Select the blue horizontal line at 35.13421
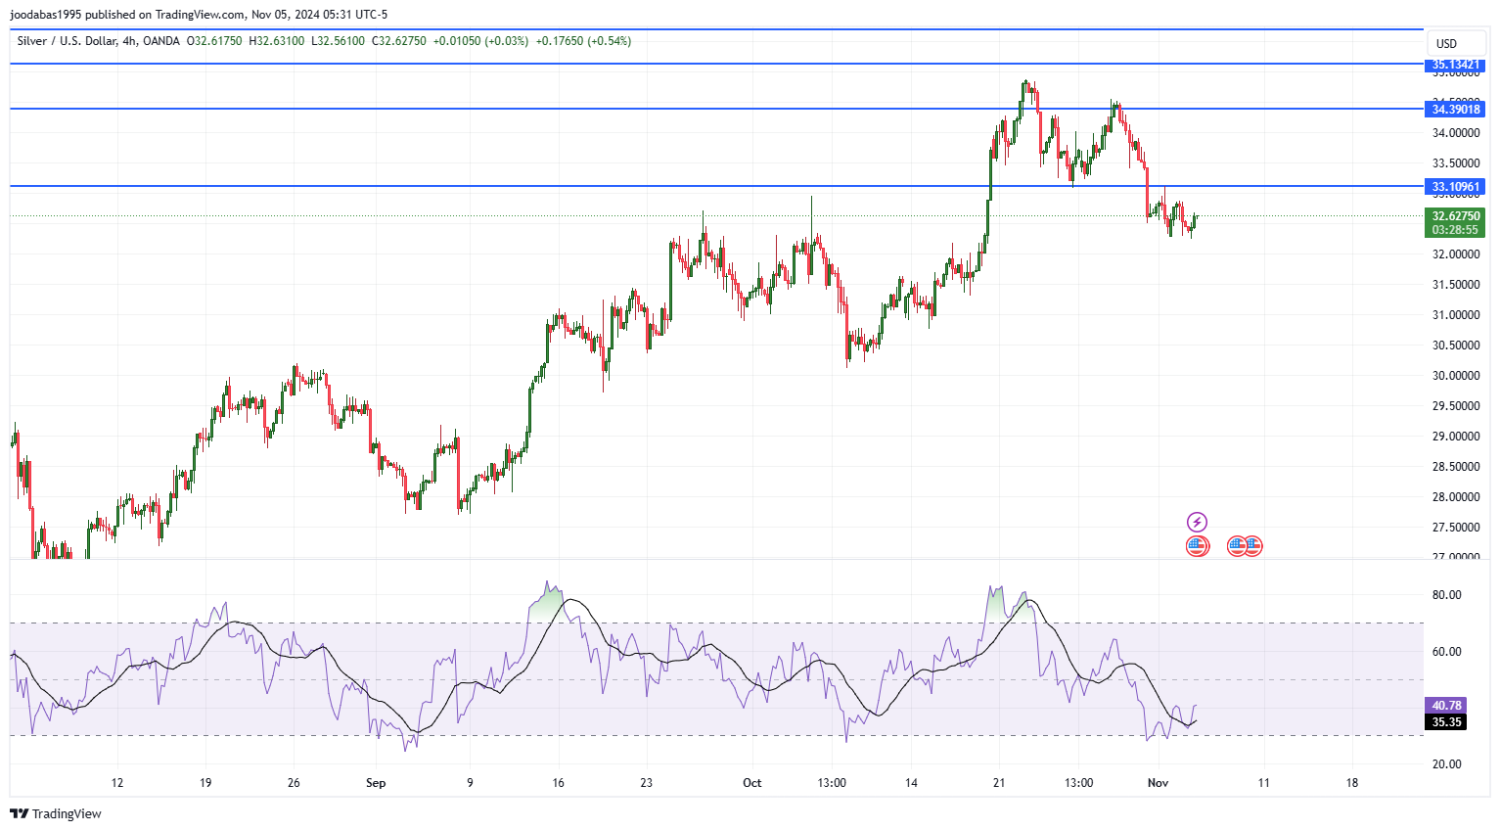The height and width of the screenshot is (831, 1500). tap(716, 64)
